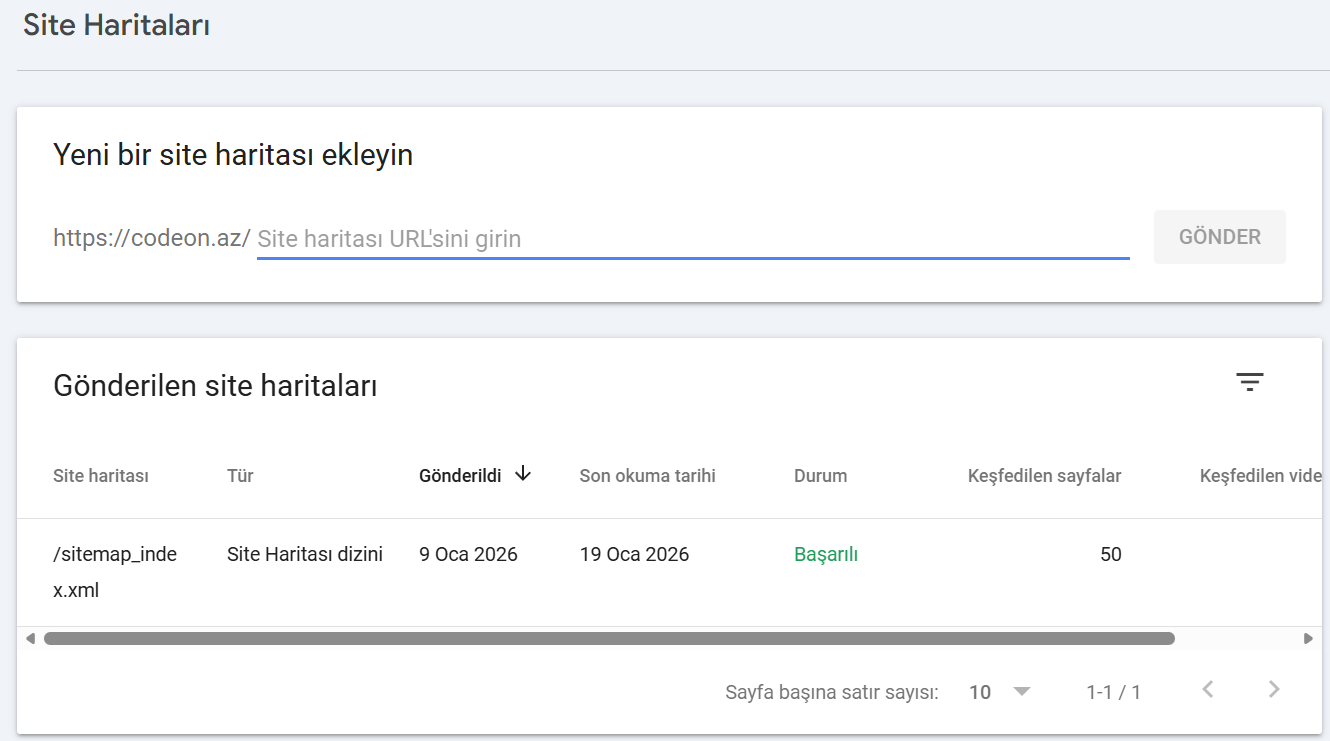Open the /sitemap_index.xml sitemap details
This screenshot has height=741, width=1330.
pos(115,571)
